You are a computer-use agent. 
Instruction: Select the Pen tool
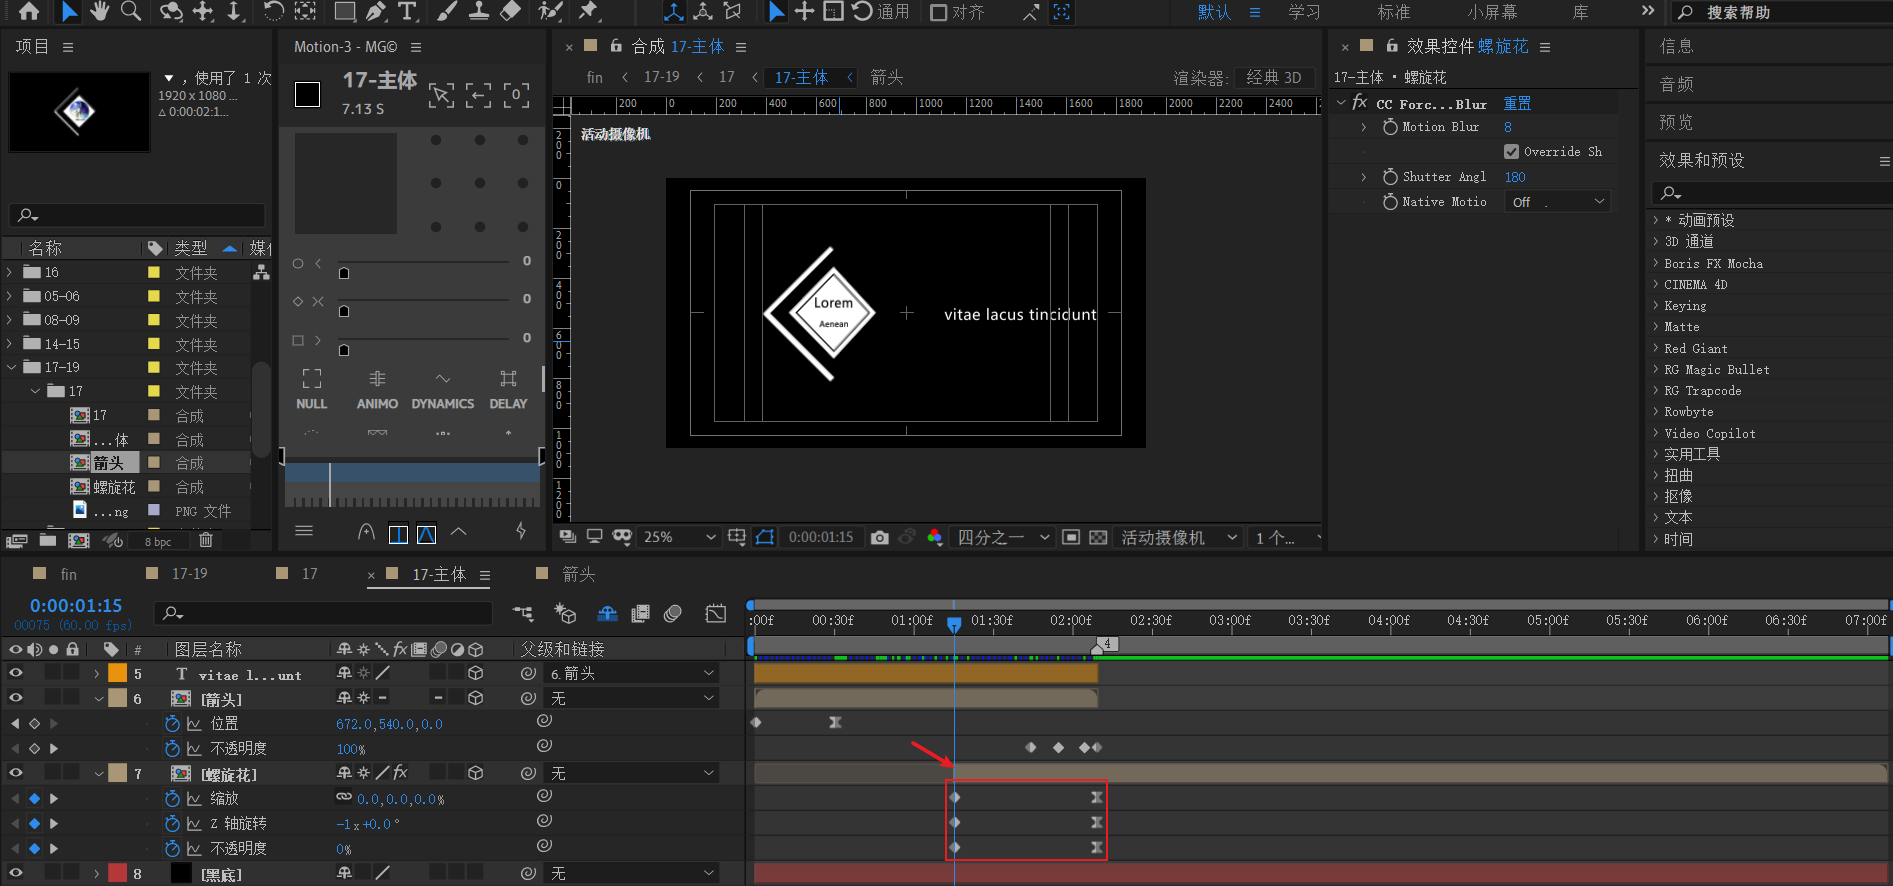[x=376, y=11]
